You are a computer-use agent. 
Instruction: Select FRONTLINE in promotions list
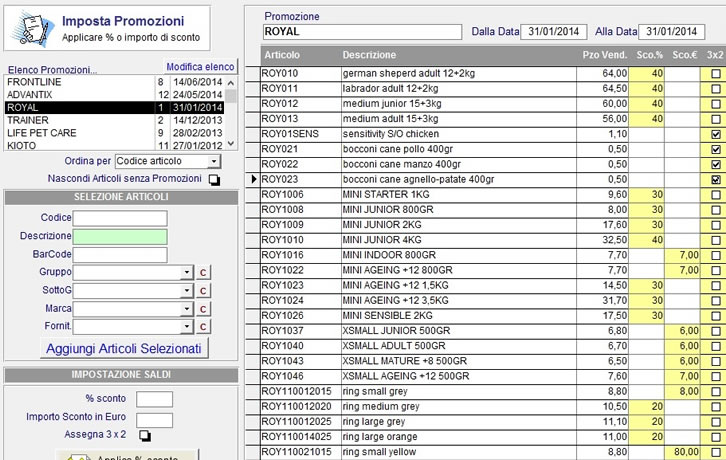tap(114, 82)
